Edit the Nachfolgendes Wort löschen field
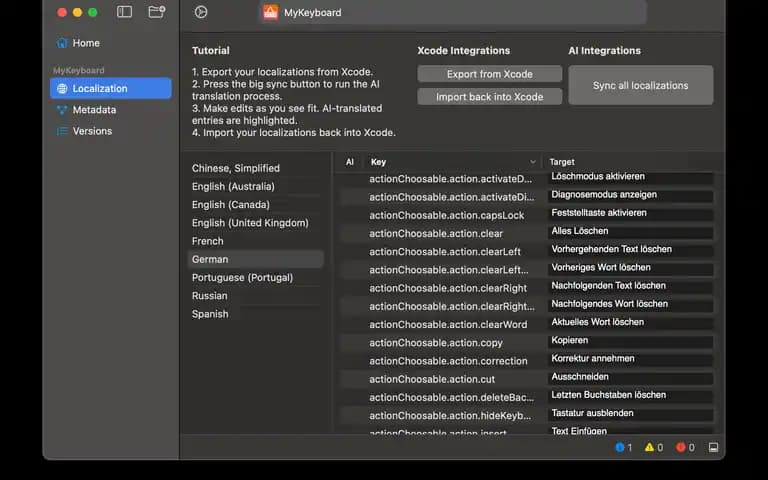The image size is (768, 480). tap(630, 304)
